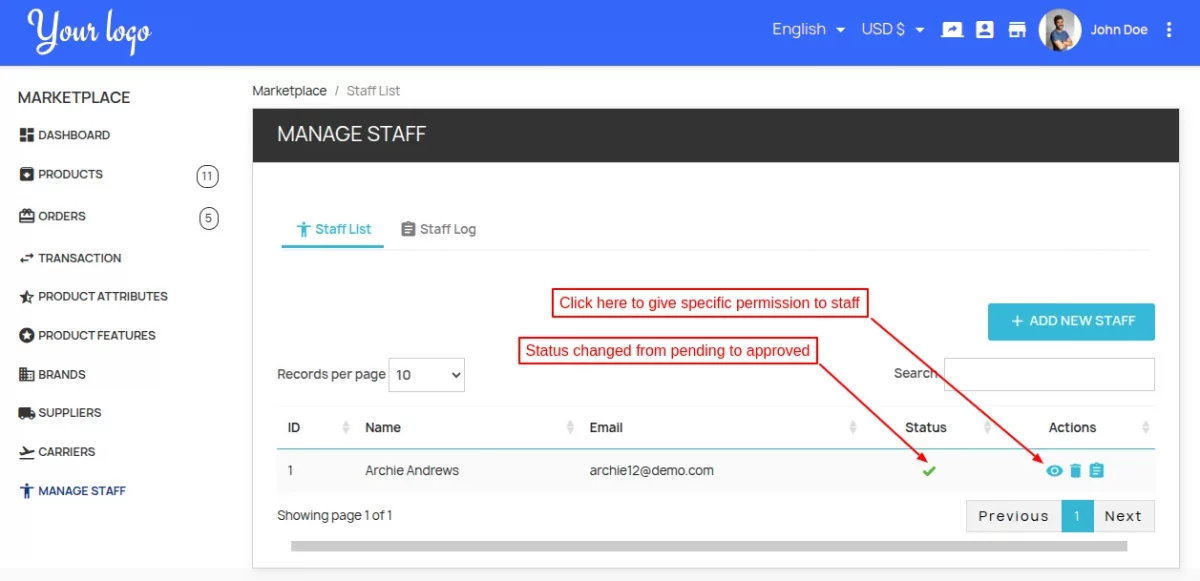This screenshot has width=1200, height=581.
Task: Open the staff log clipboard icon in Actions
Action: point(1096,470)
